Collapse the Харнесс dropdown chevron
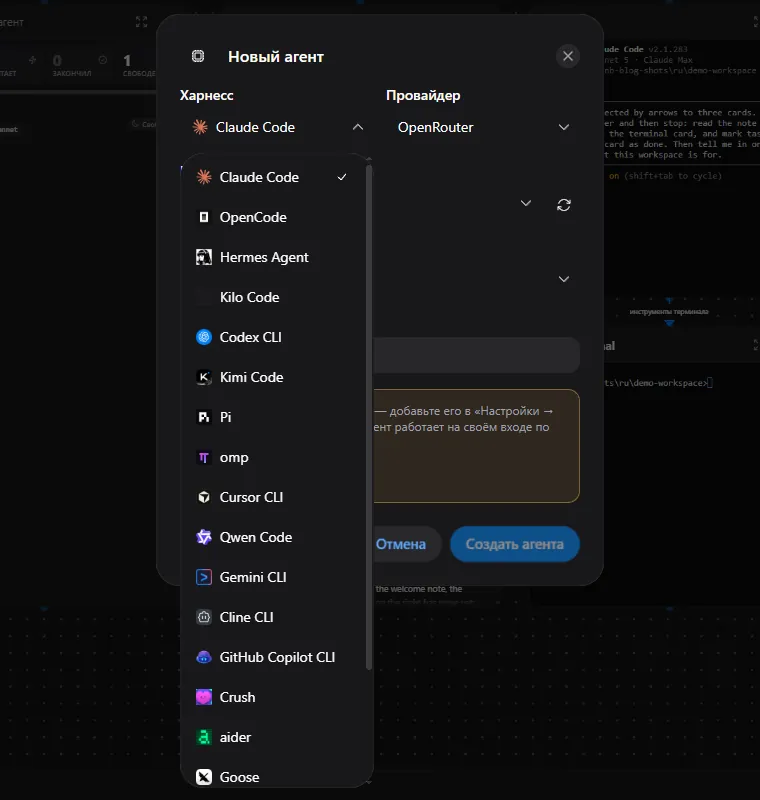760x800 pixels. (358, 127)
